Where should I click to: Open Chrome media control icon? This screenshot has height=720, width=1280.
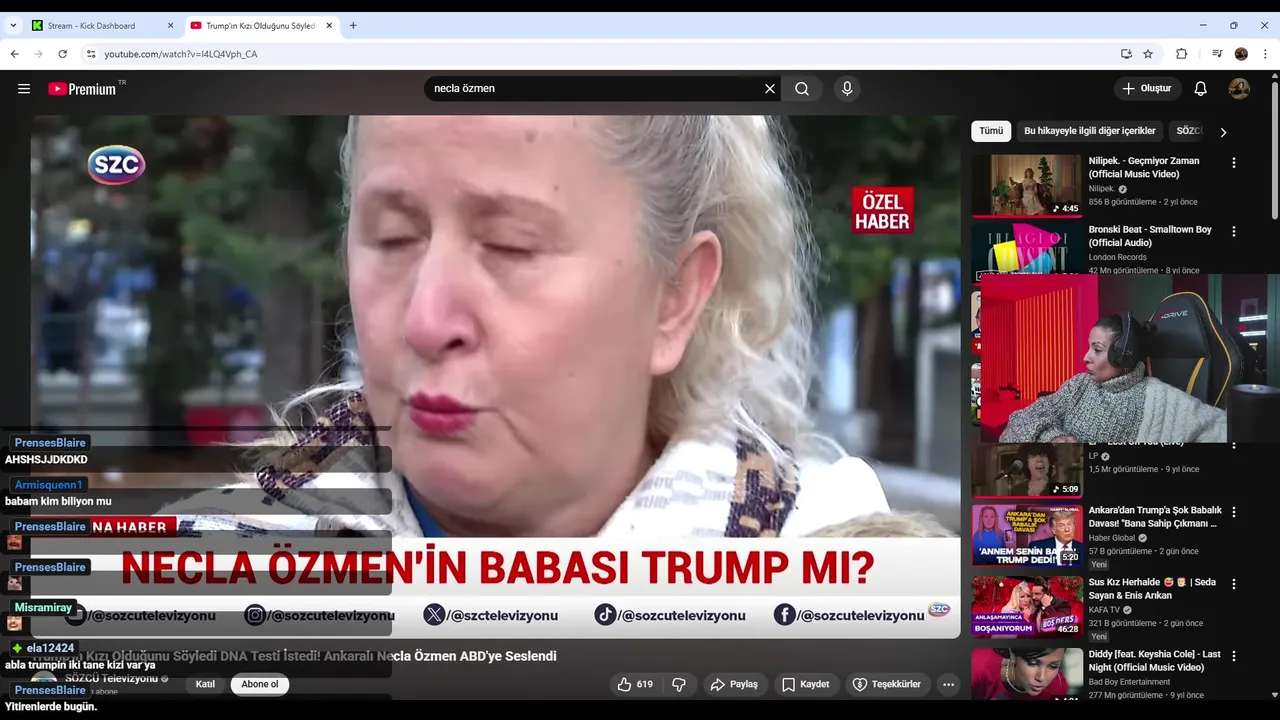pos(1217,54)
